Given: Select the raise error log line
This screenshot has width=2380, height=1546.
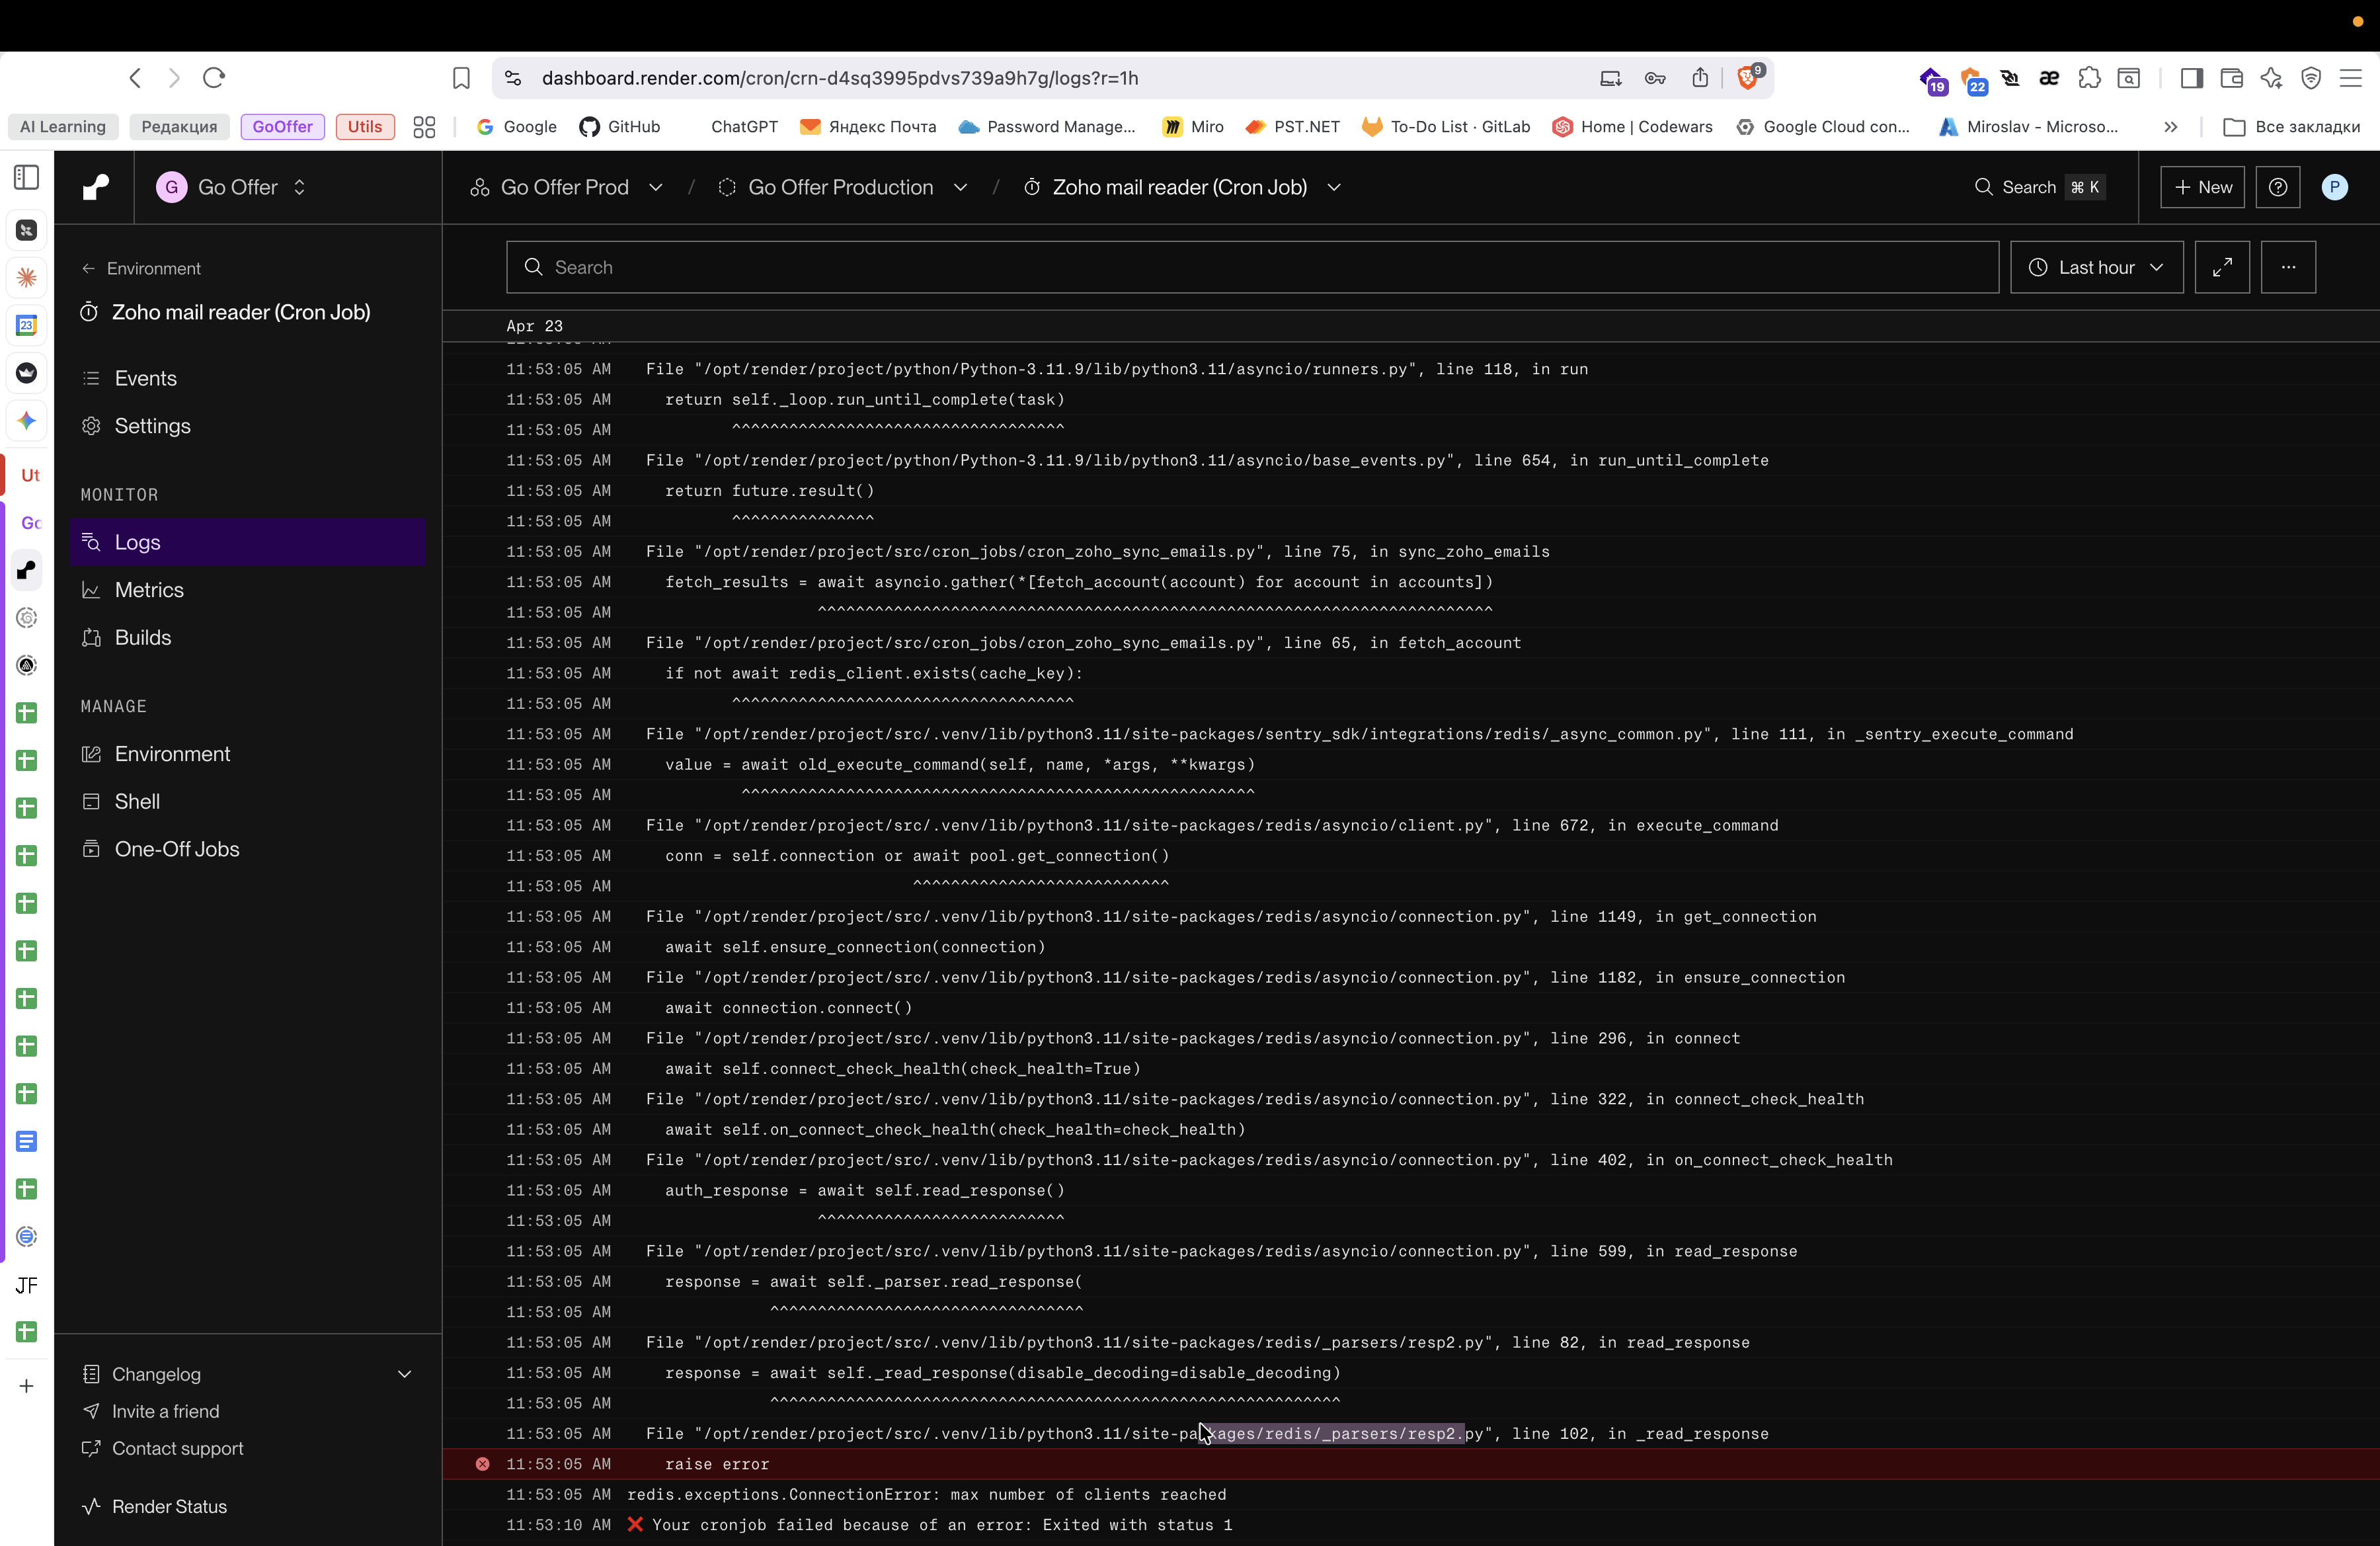Looking at the screenshot, I should click(x=716, y=1464).
